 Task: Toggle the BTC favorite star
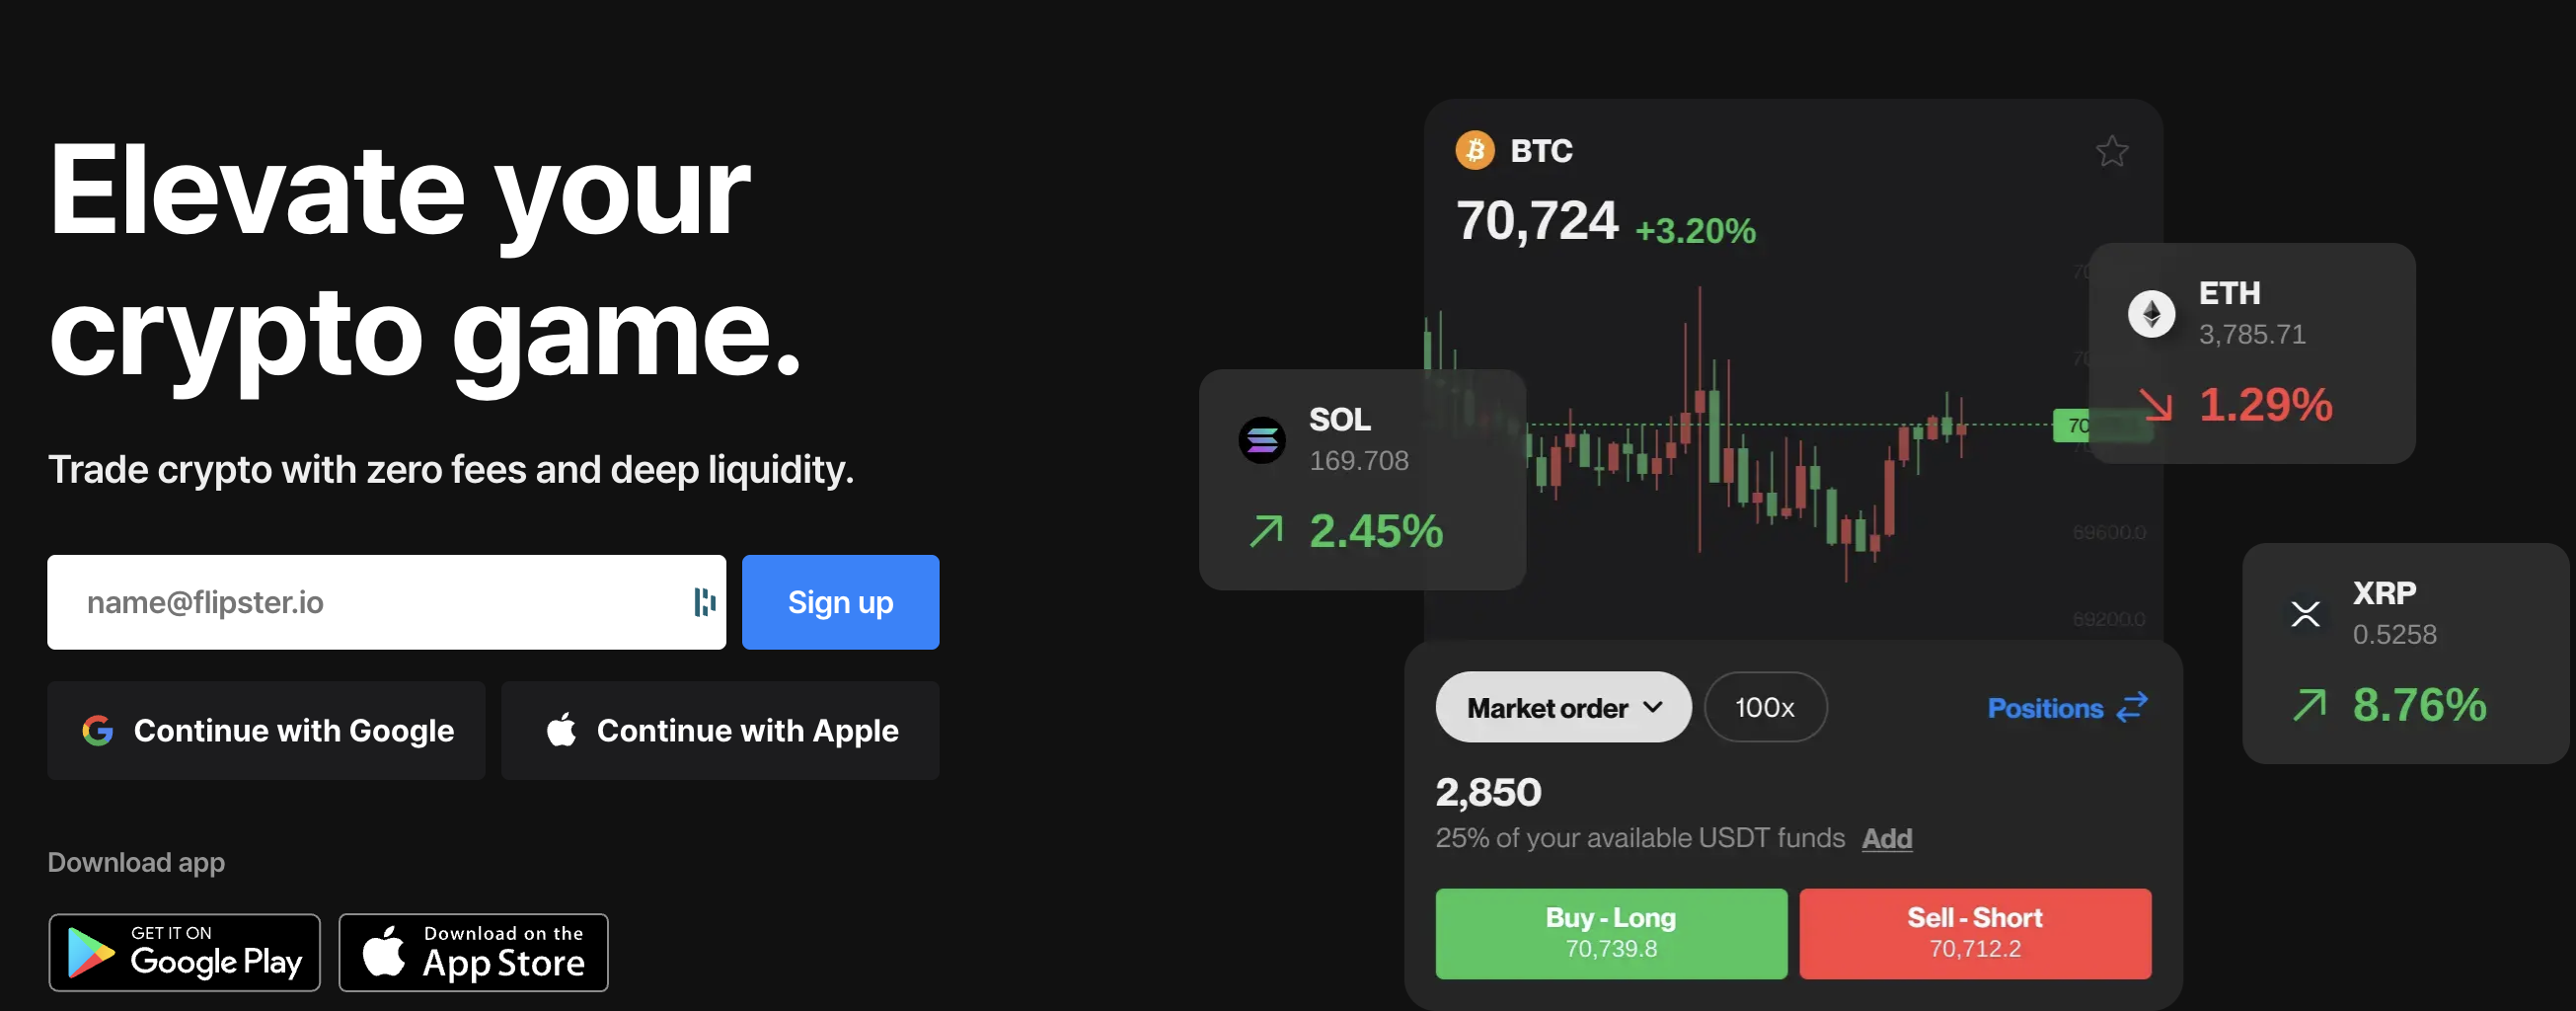click(2111, 151)
